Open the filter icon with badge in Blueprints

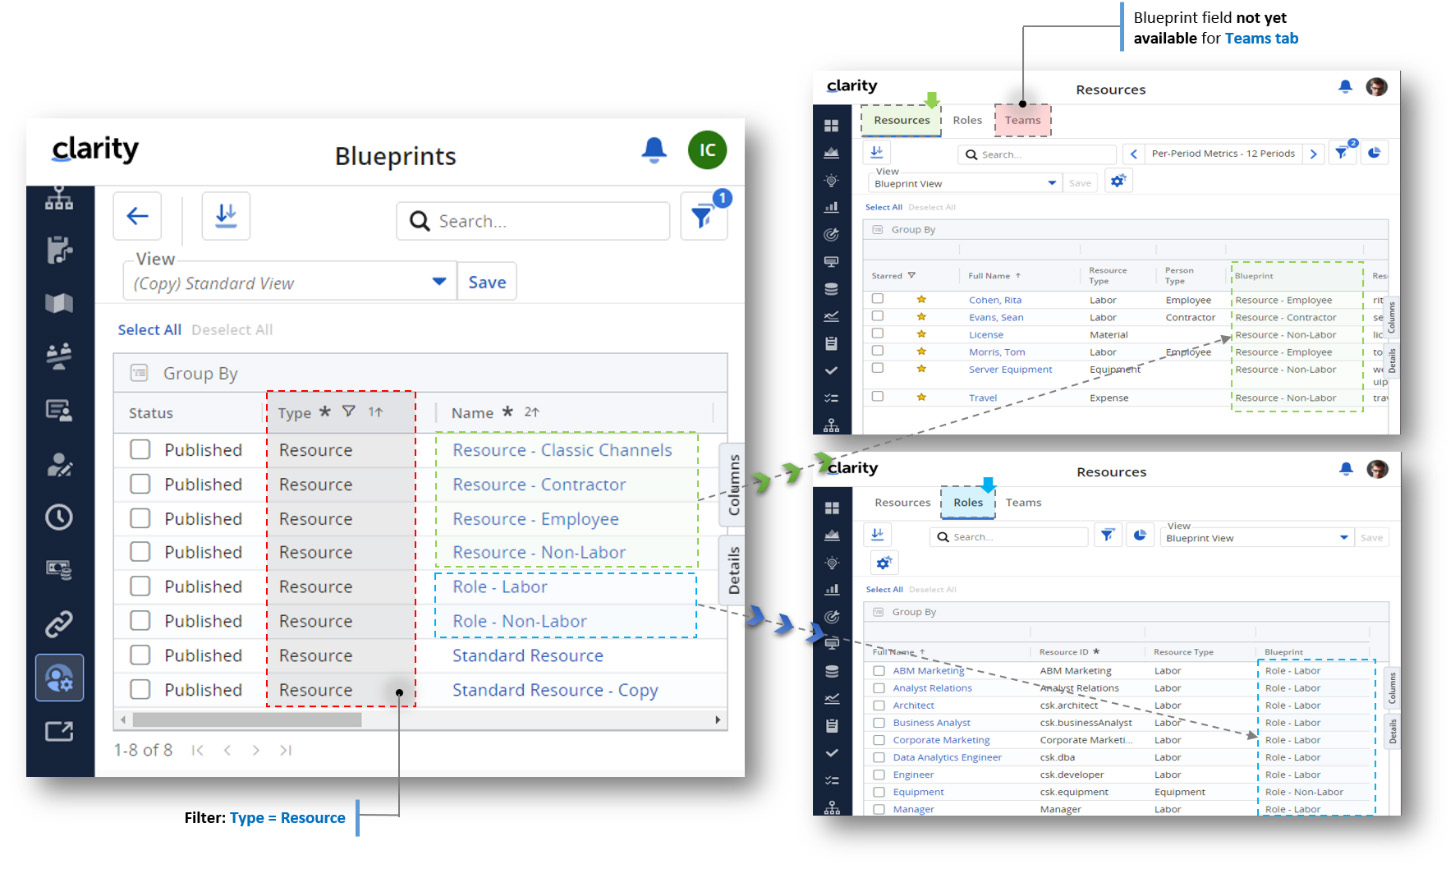point(703,217)
